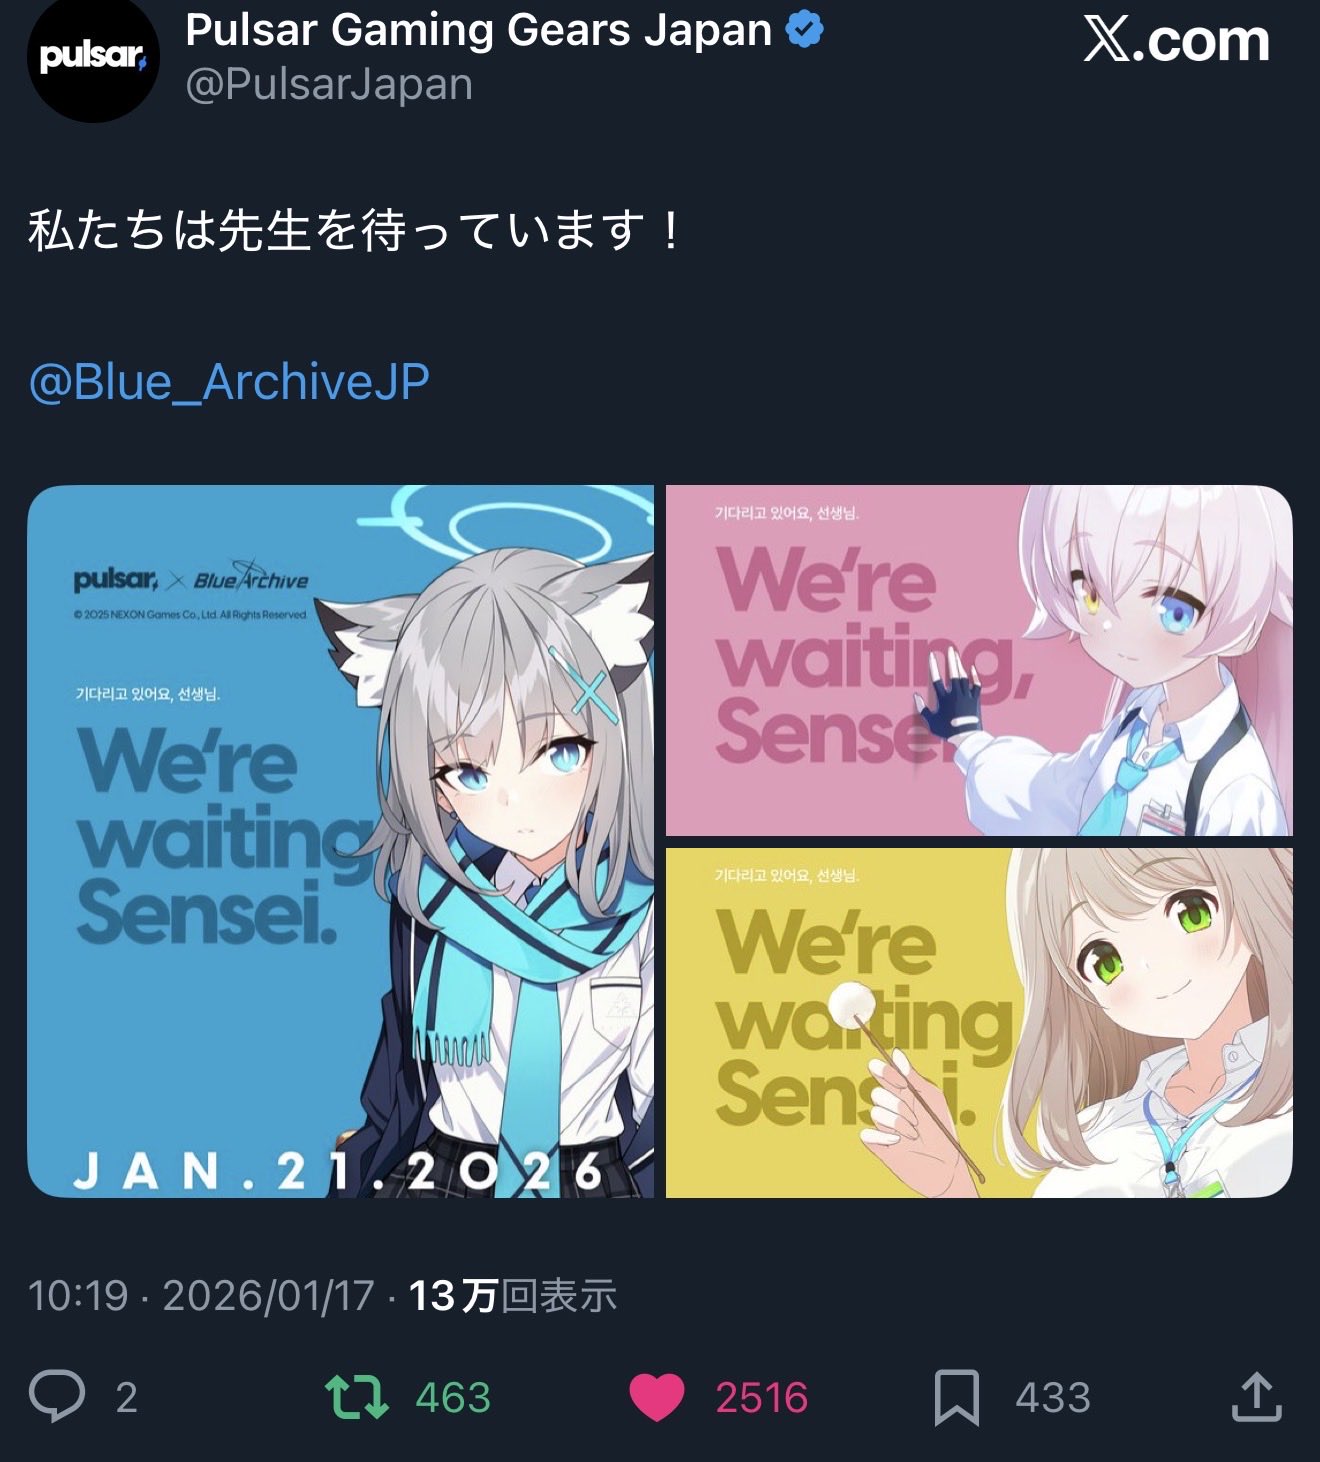The width and height of the screenshot is (1320, 1462).
Task: Click the Pulsar Gaming Gears Japan name
Action: coord(479,30)
